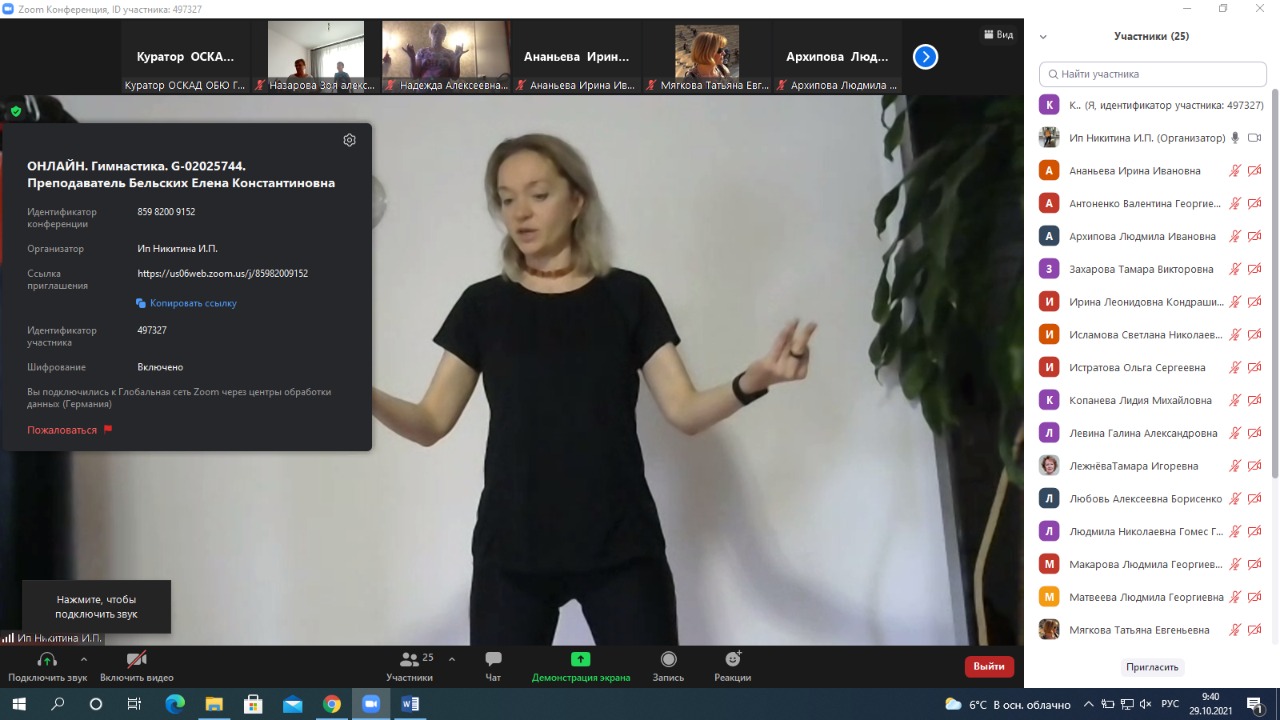Open Microsoft Edge from taskbar

(175, 704)
